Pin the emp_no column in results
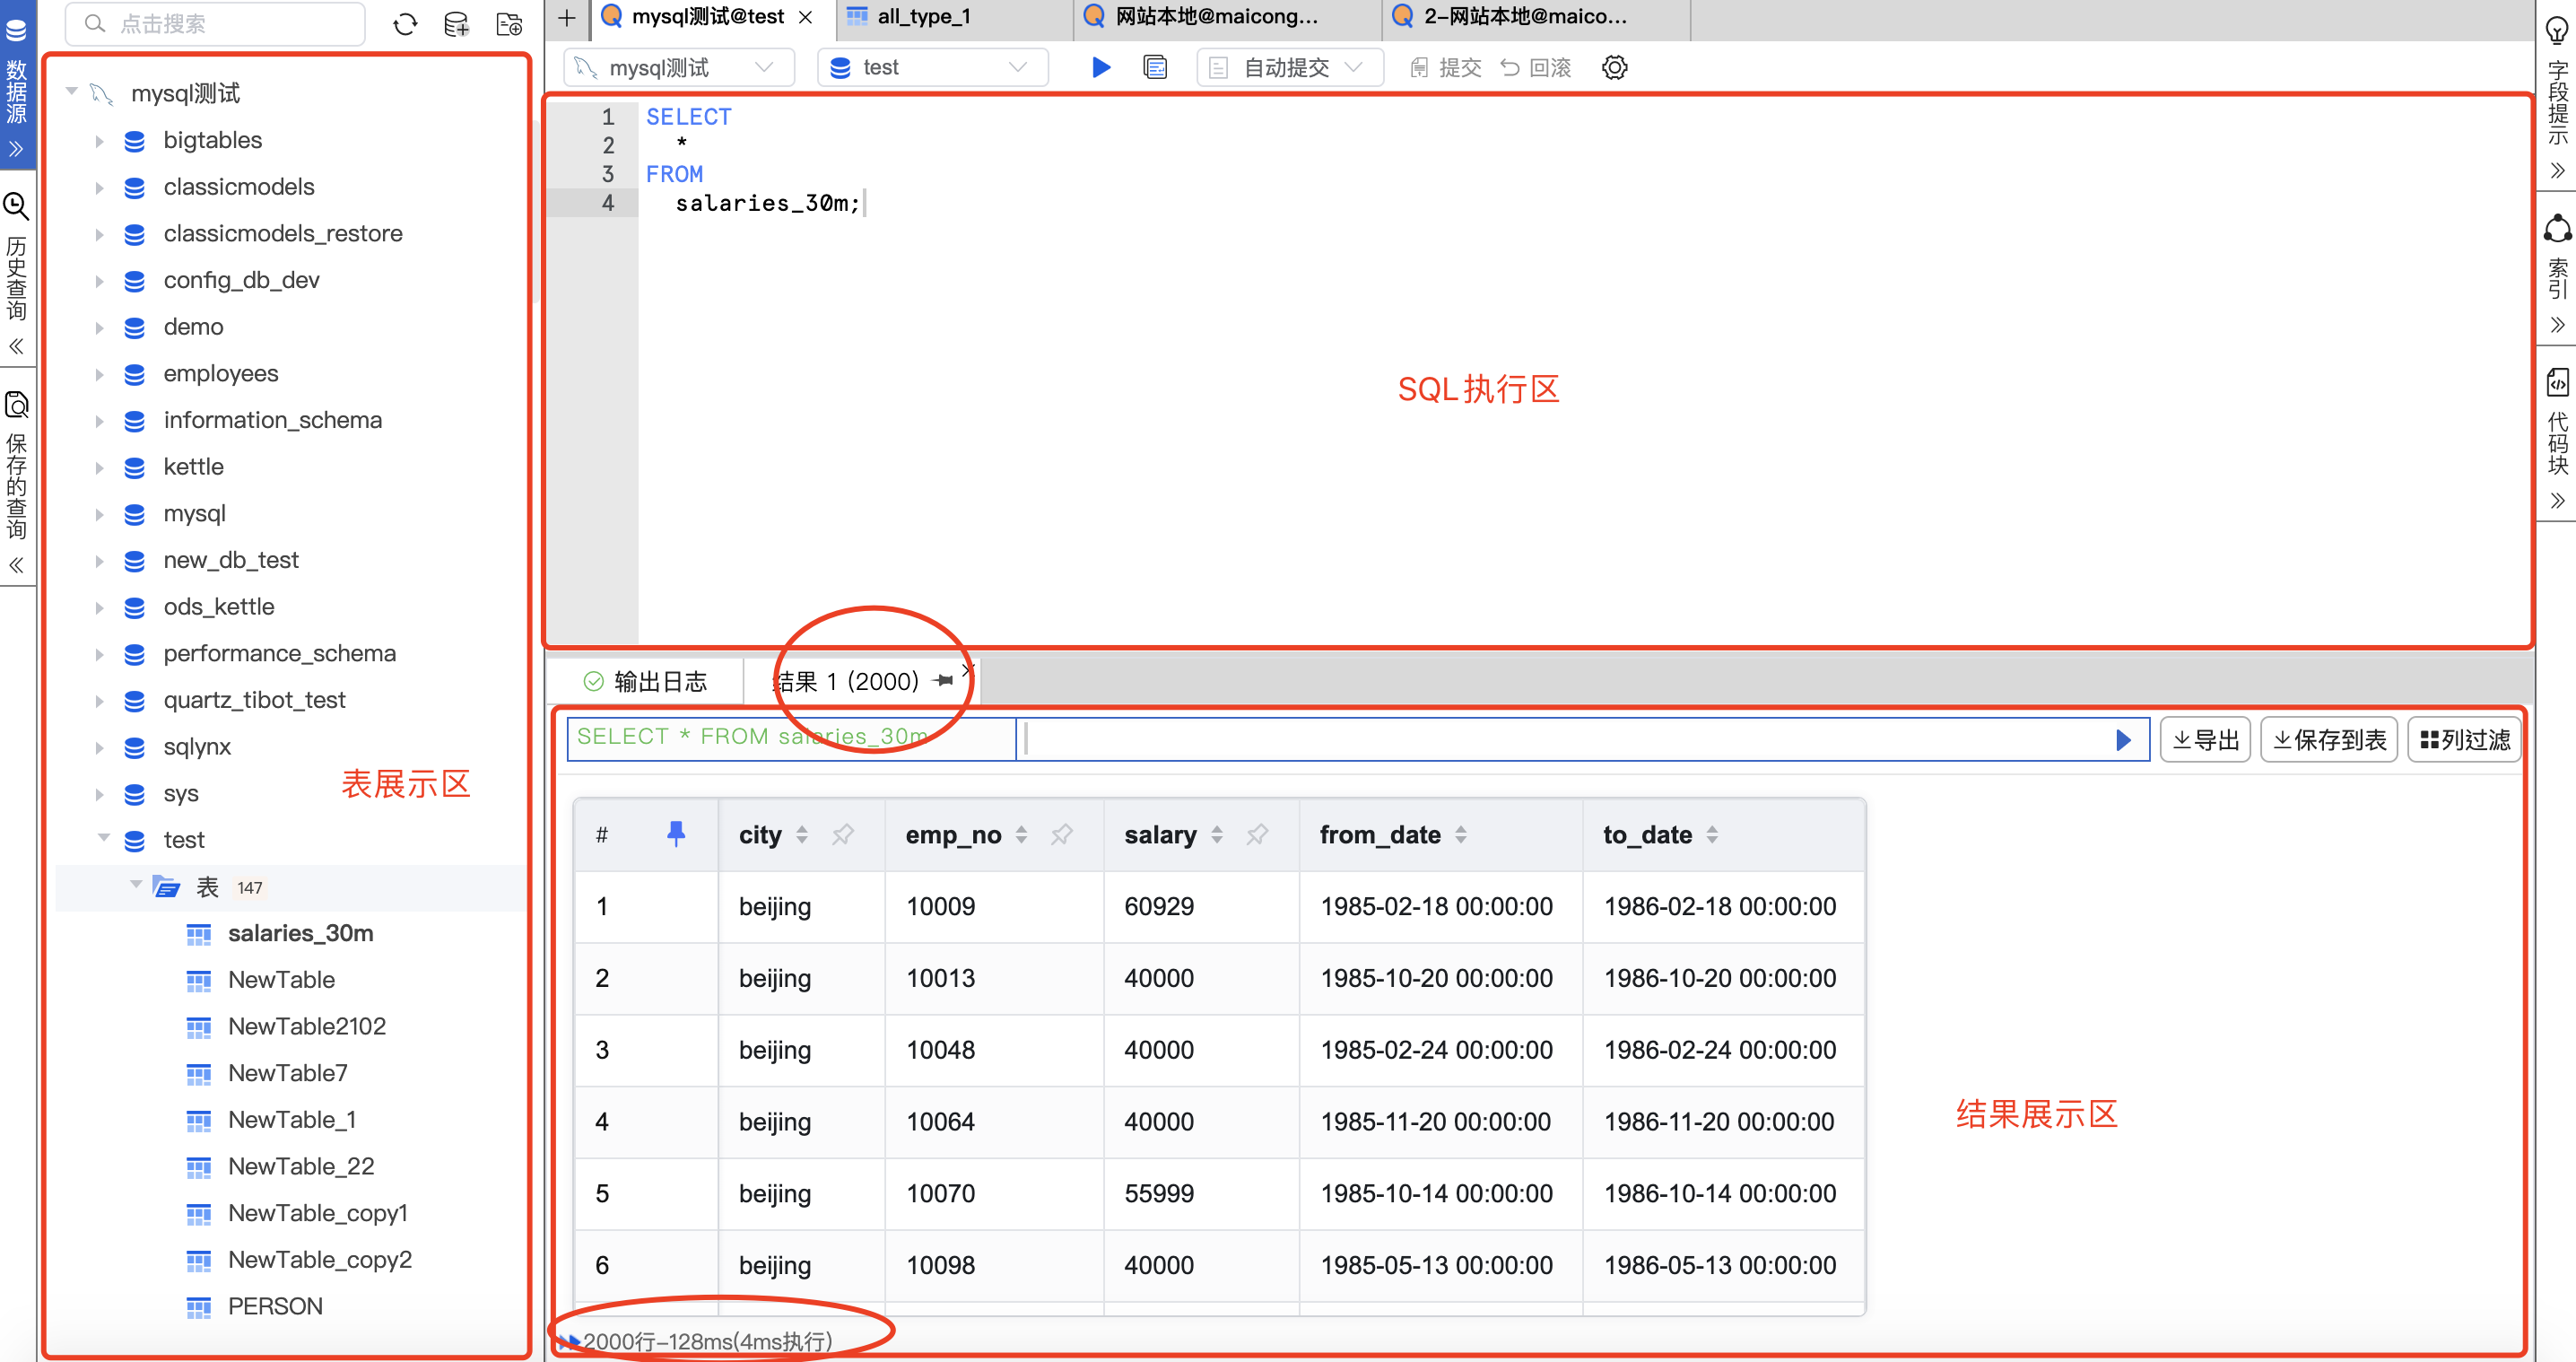This screenshot has height=1362, width=2576. coord(1062,834)
